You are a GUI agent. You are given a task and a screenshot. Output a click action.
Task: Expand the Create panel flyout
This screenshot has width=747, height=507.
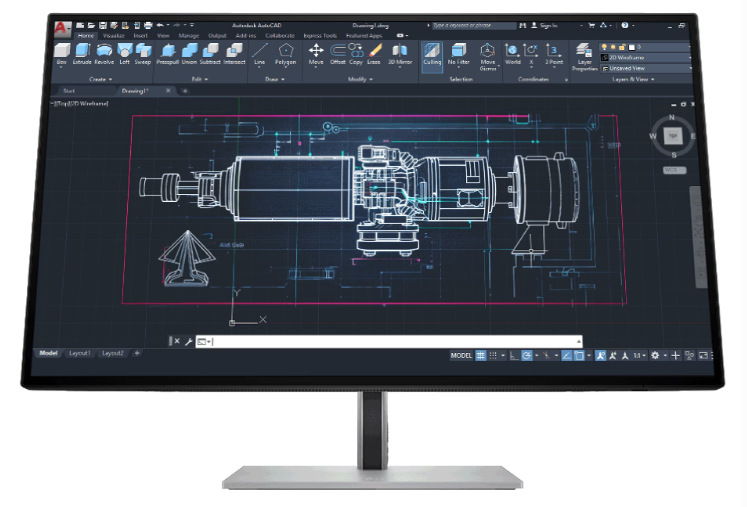pos(100,78)
